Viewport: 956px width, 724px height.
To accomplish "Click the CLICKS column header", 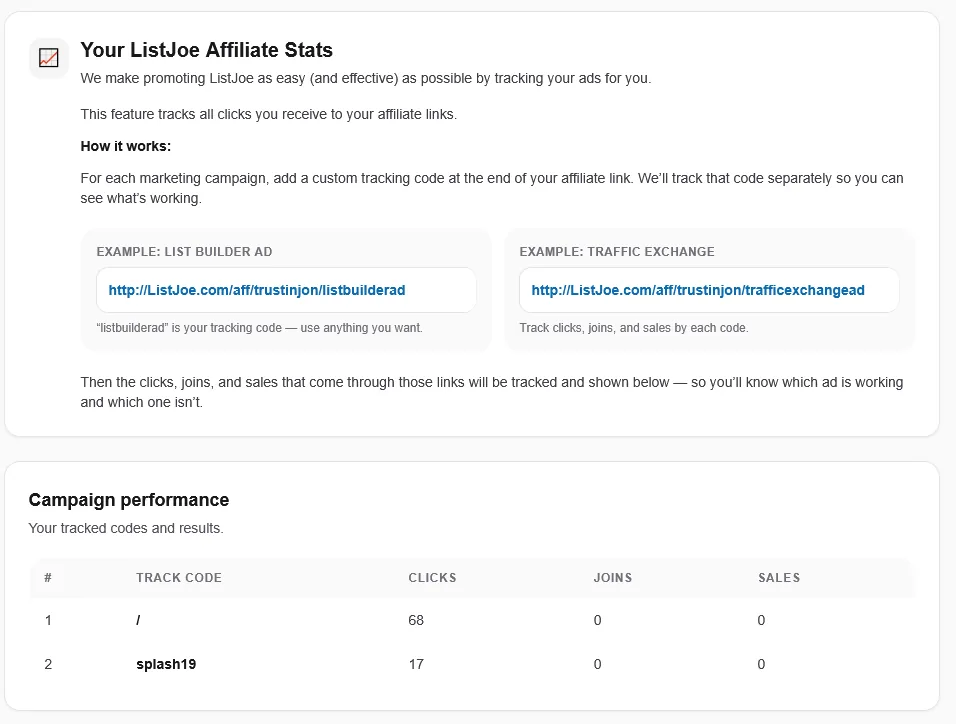I will 432,578.
